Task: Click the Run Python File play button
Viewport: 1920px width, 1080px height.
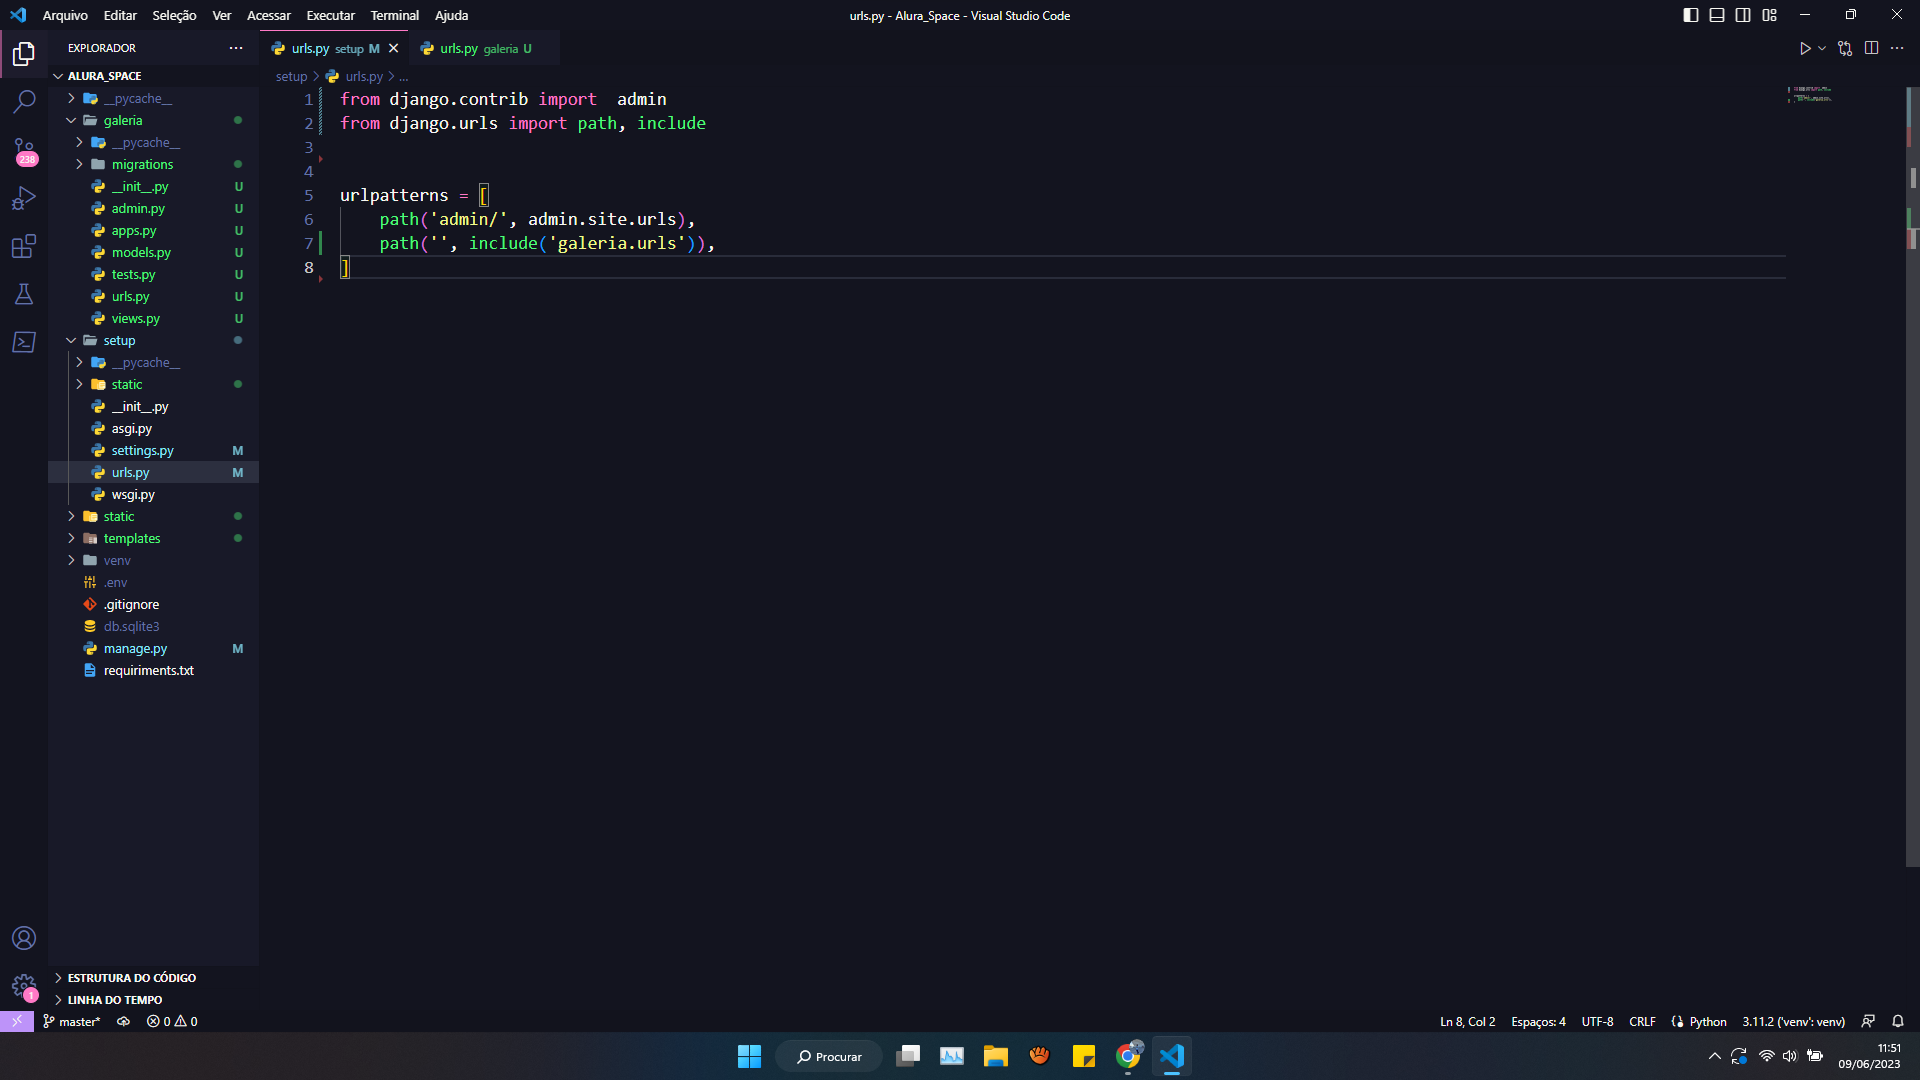Action: 1805,48
